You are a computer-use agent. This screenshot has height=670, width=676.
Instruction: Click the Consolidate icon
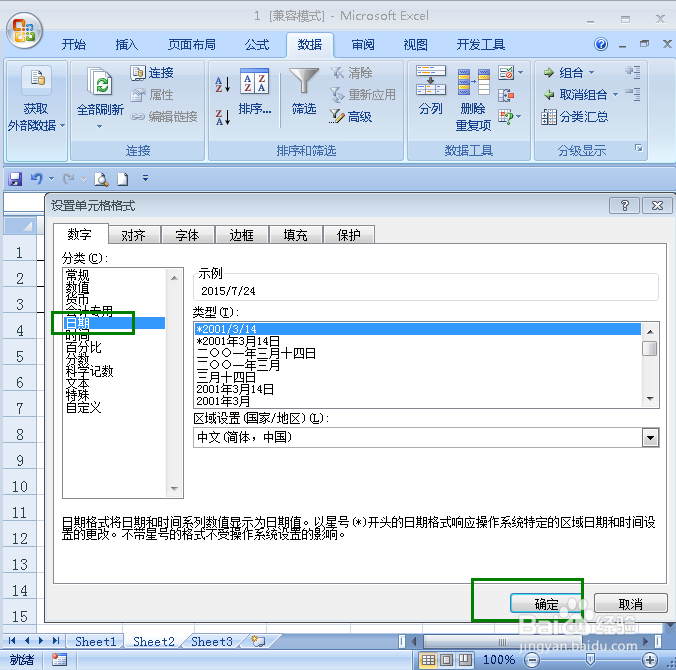tap(506, 95)
